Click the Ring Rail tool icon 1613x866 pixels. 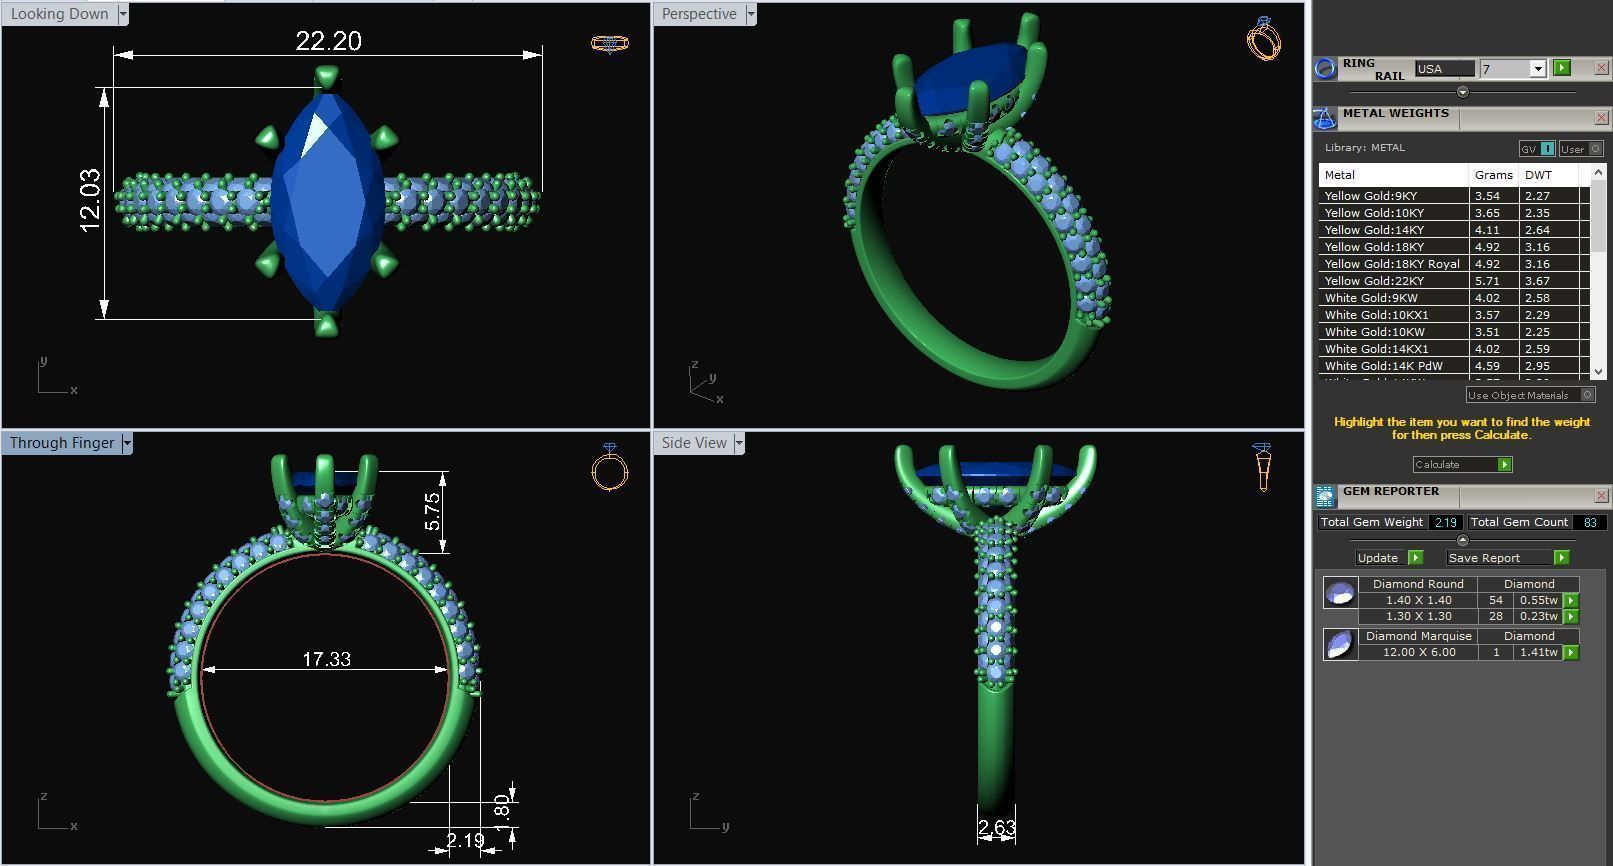click(x=1325, y=68)
